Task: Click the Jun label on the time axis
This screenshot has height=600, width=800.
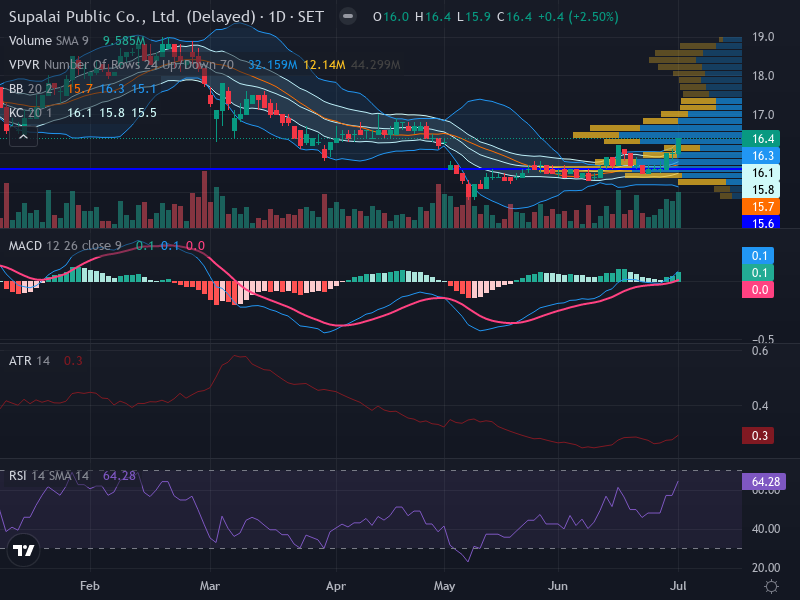Action: click(x=558, y=586)
